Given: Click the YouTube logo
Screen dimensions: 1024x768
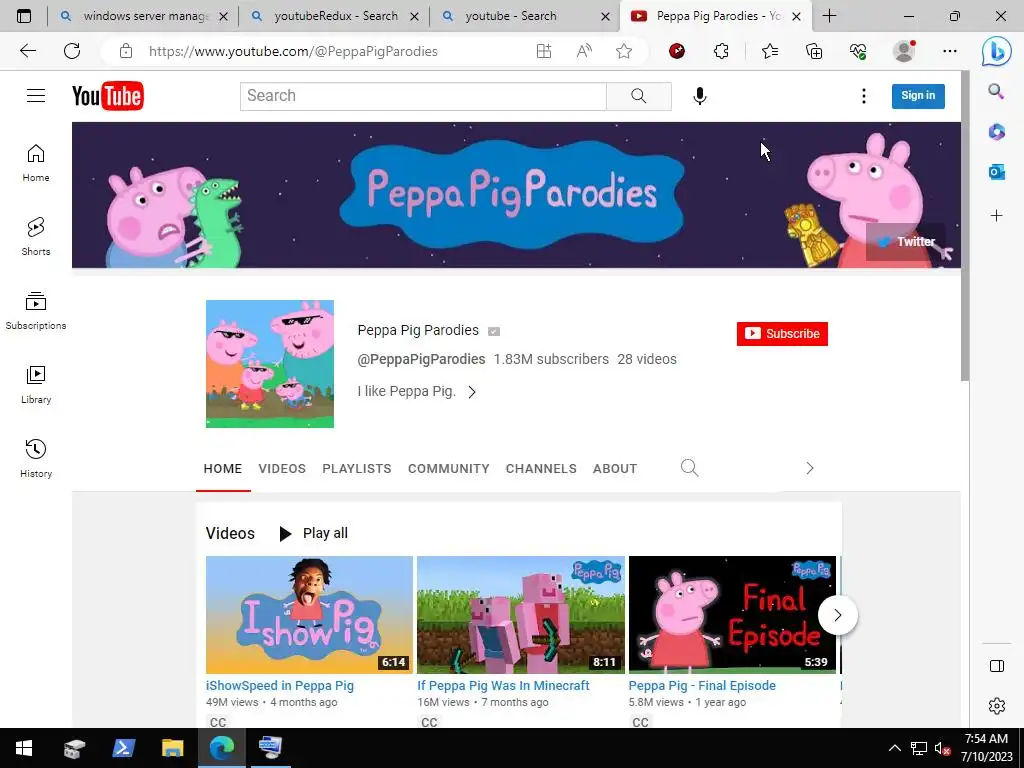Looking at the screenshot, I should tap(108, 96).
